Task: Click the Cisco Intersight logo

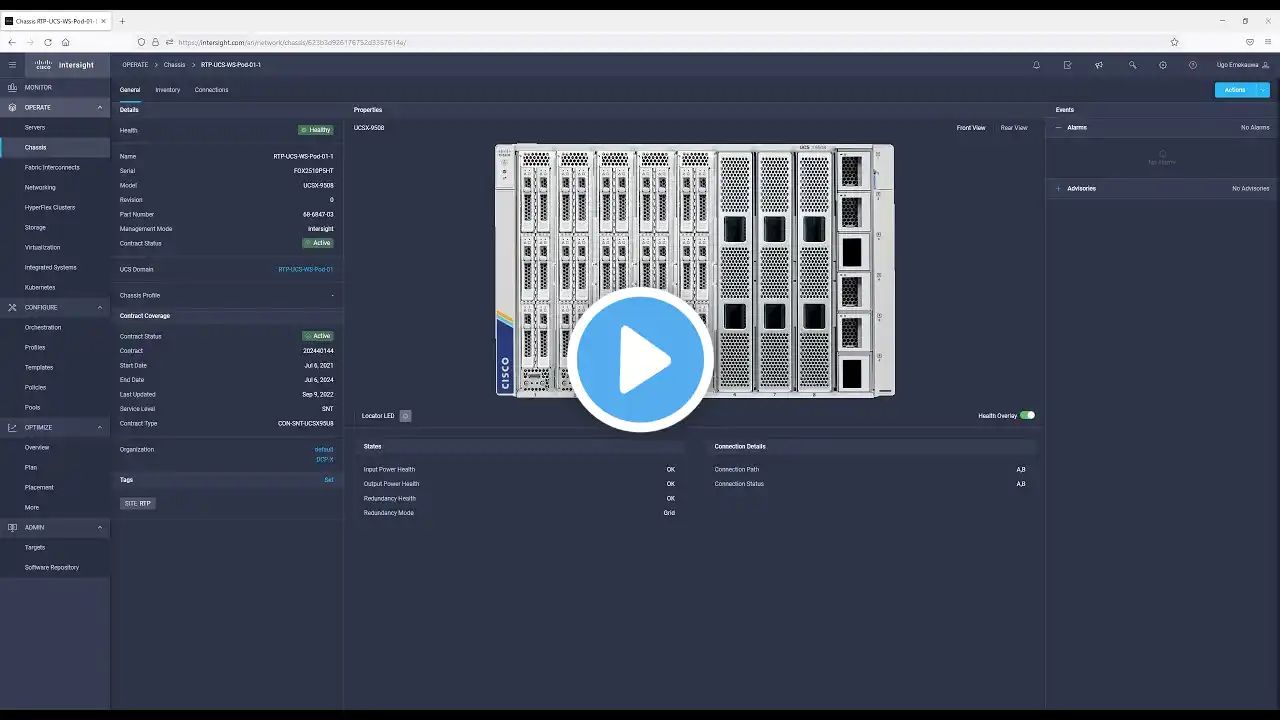Action: [x=64, y=65]
